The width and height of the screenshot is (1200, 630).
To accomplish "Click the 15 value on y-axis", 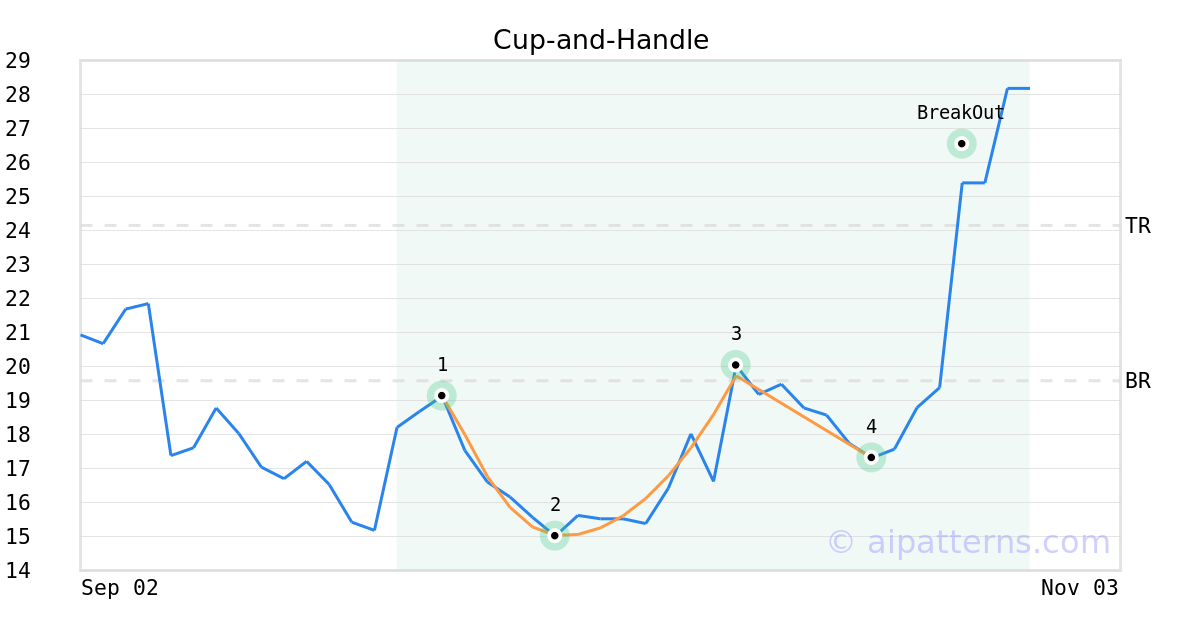I will click(17, 537).
